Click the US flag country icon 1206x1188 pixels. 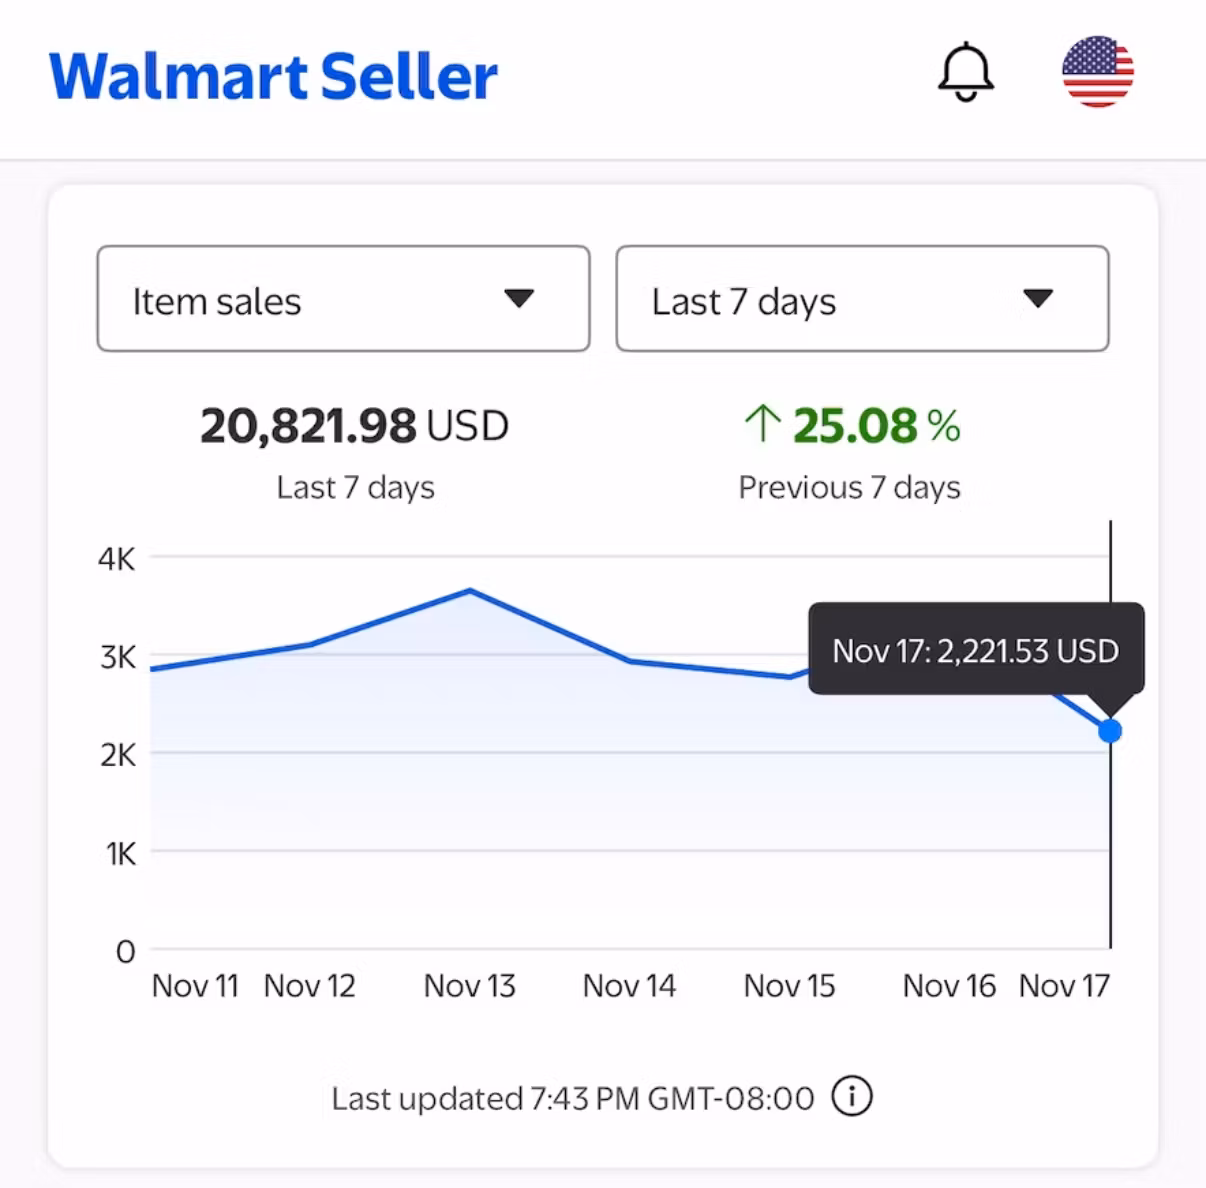(1097, 72)
